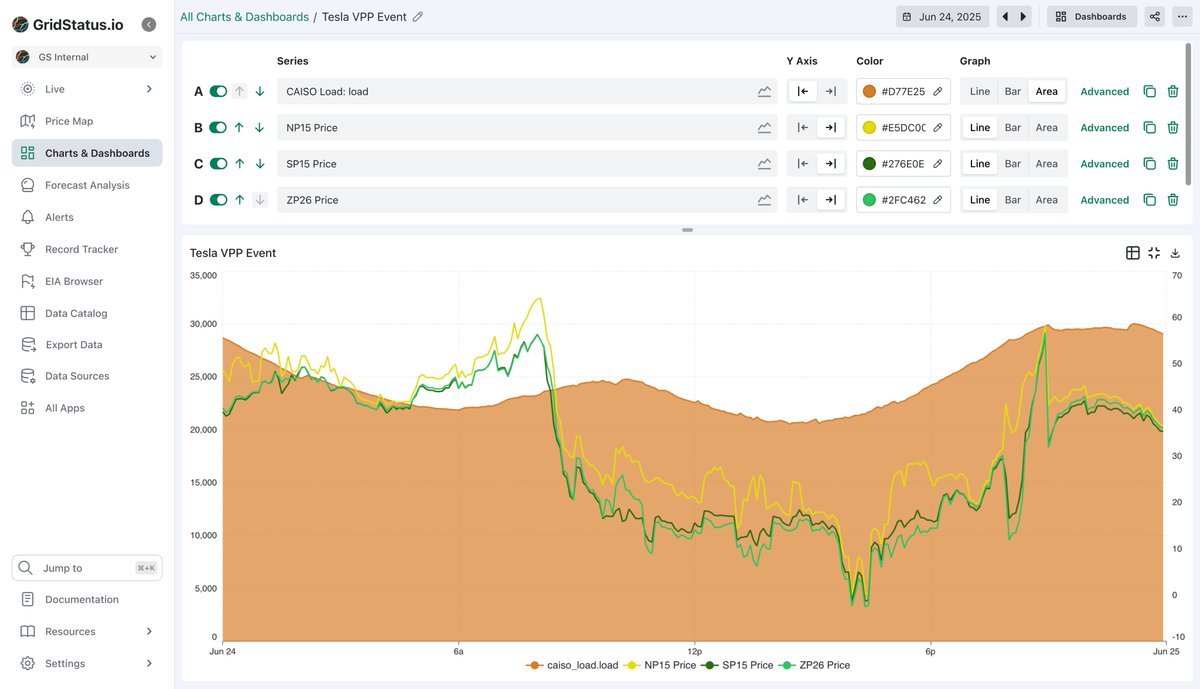The image size is (1200, 689).
Task: Click All Charts & Dashboards breadcrumb
Action: coord(244,17)
